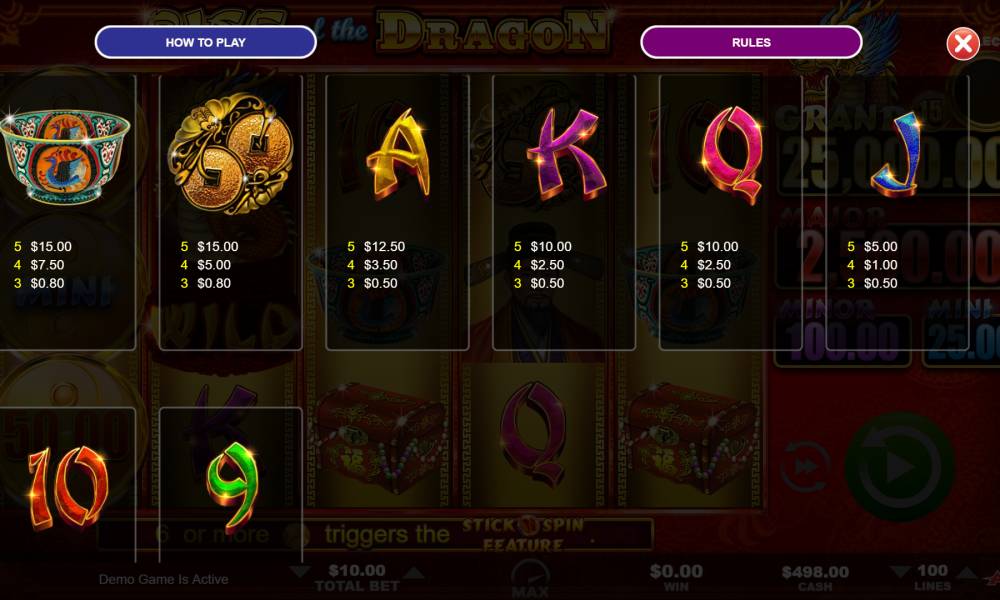This screenshot has width=1000, height=600.
Task: Increase total bet with up arrow
Action: [x=415, y=572]
